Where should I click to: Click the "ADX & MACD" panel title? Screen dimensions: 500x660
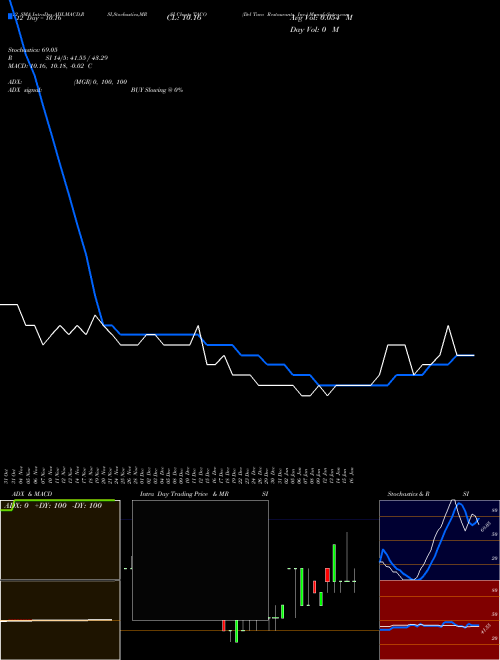[32, 494]
